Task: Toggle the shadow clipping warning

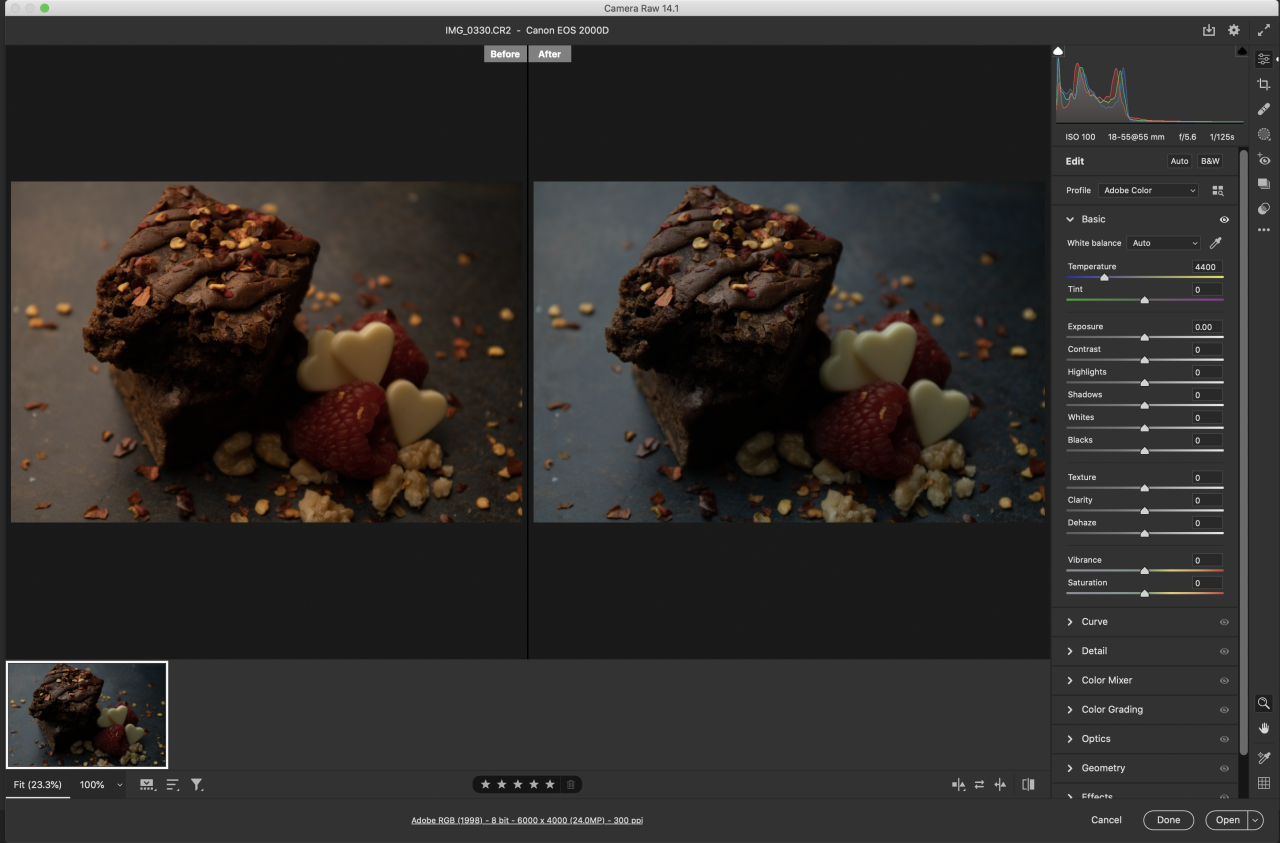Action: (1058, 51)
